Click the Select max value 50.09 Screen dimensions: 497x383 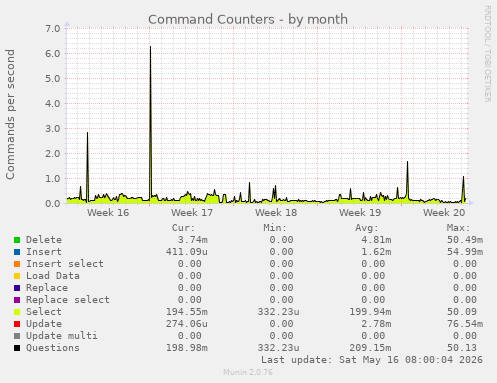[x=462, y=312]
